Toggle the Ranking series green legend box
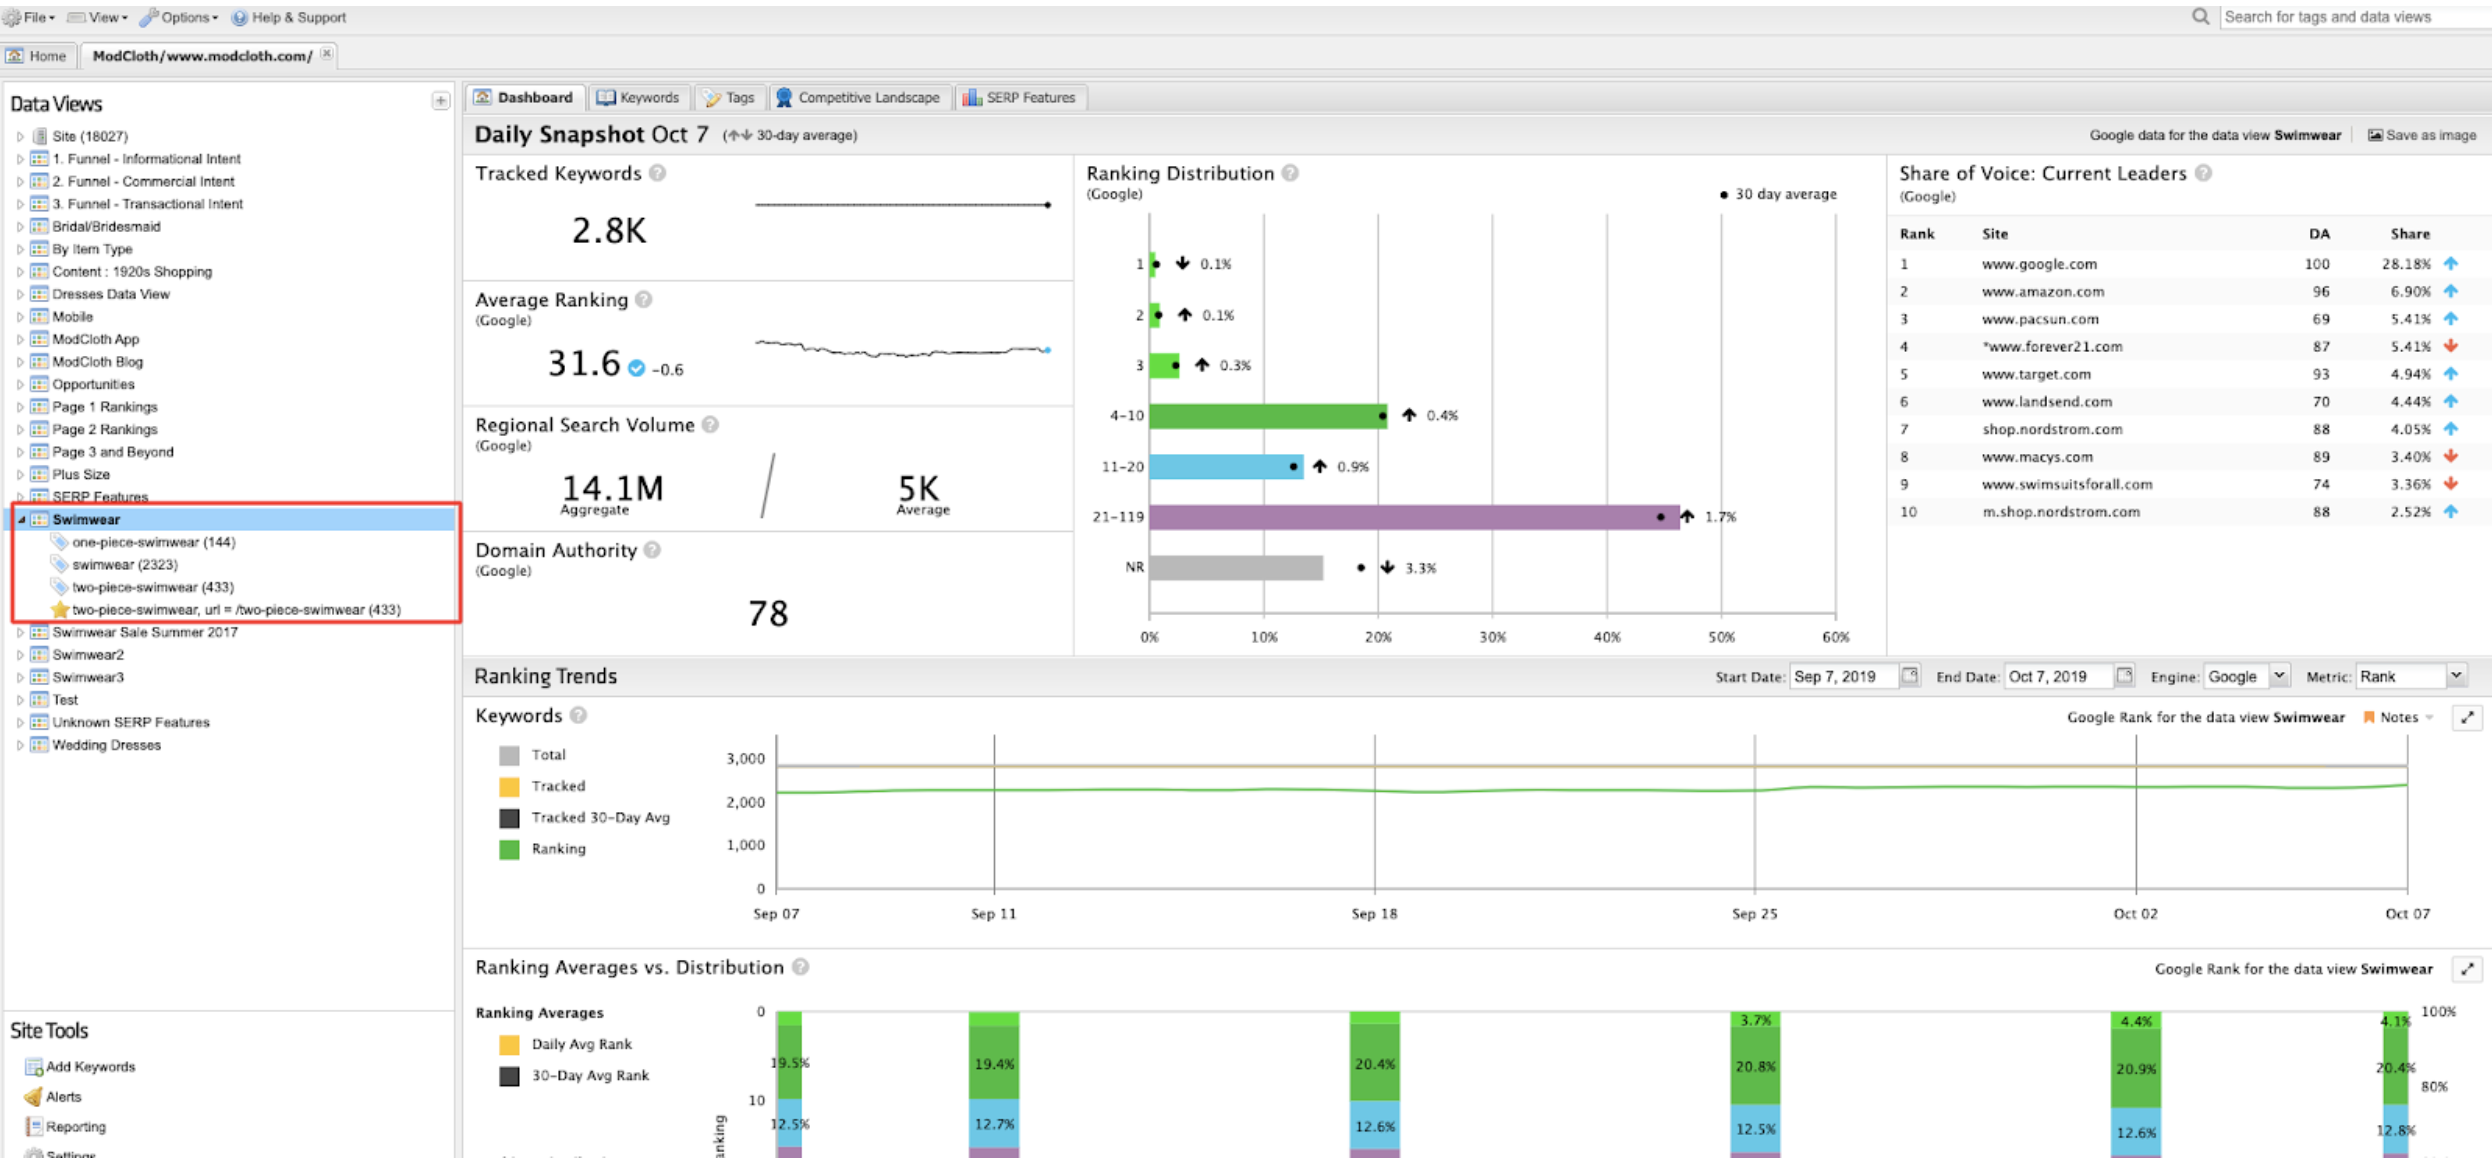Viewport: 2492px width, 1162px height. tap(509, 849)
